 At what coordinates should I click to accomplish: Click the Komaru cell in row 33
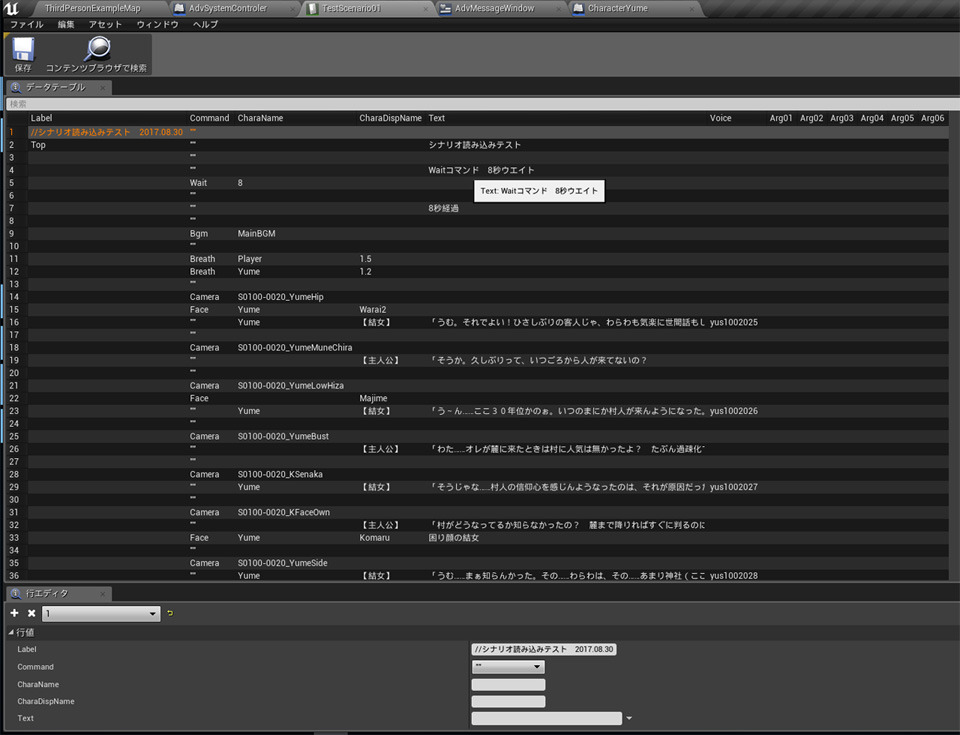click(x=374, y=538)
